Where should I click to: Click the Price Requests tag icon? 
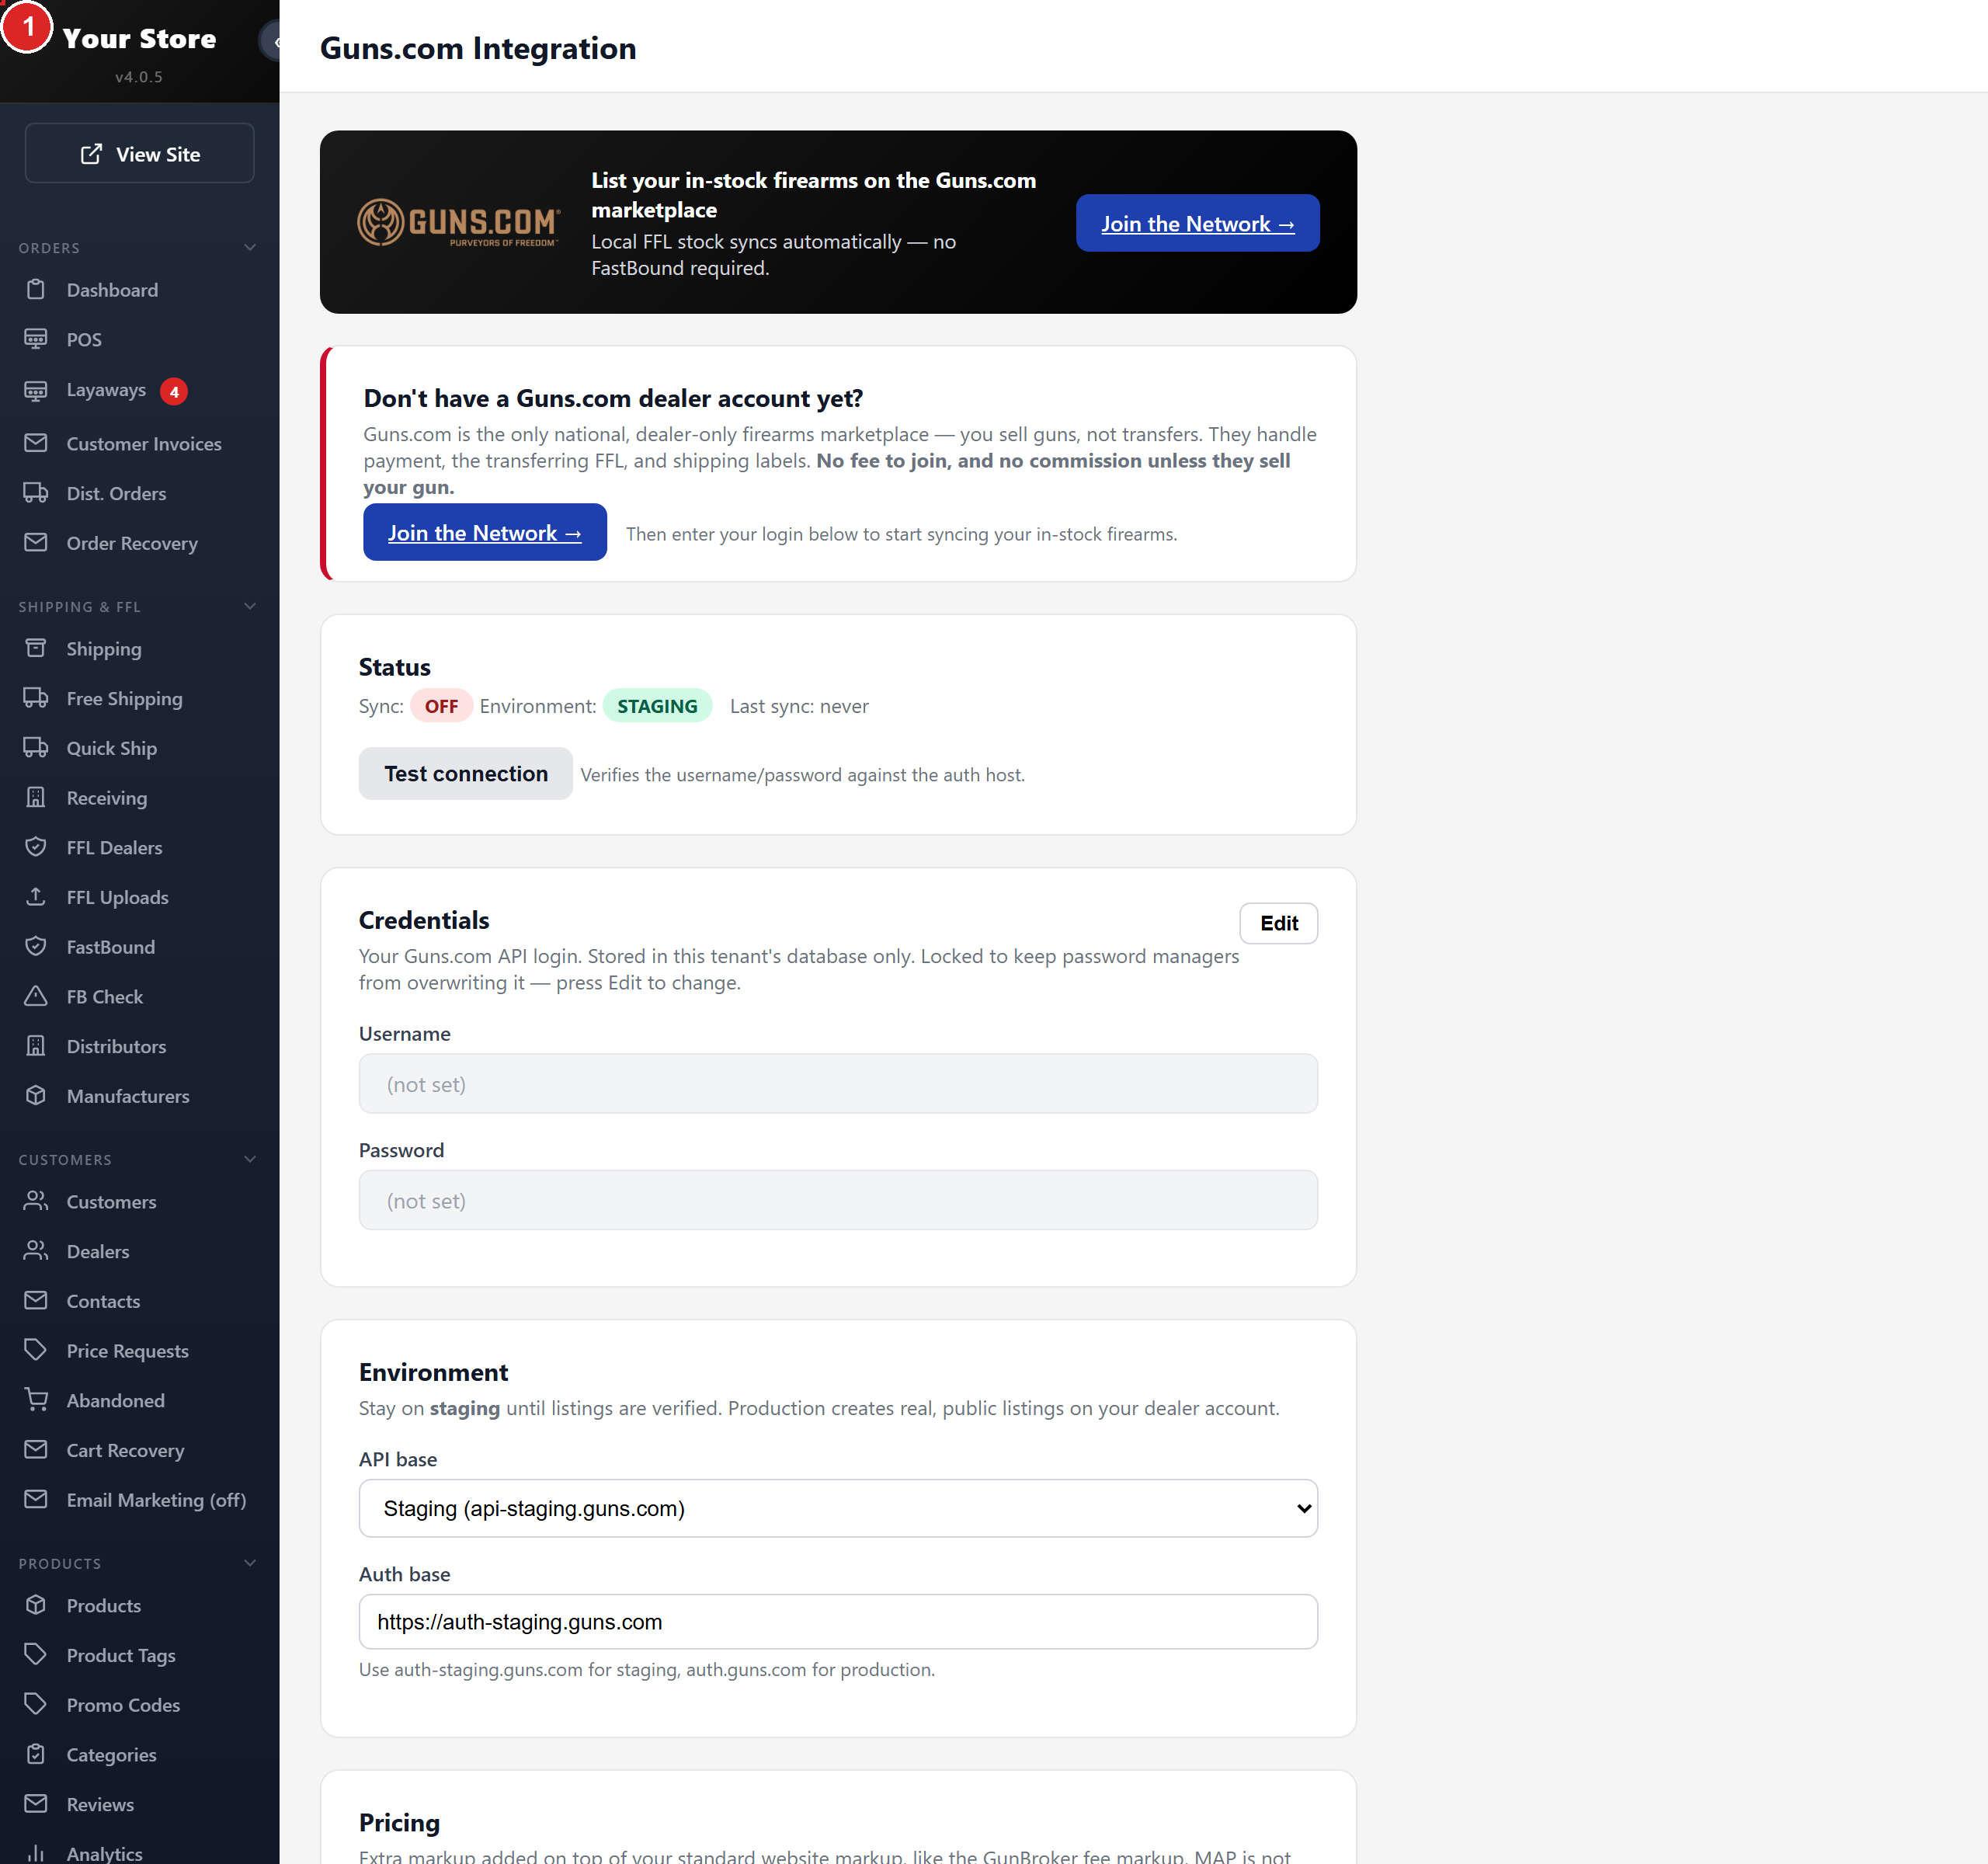36,1350
